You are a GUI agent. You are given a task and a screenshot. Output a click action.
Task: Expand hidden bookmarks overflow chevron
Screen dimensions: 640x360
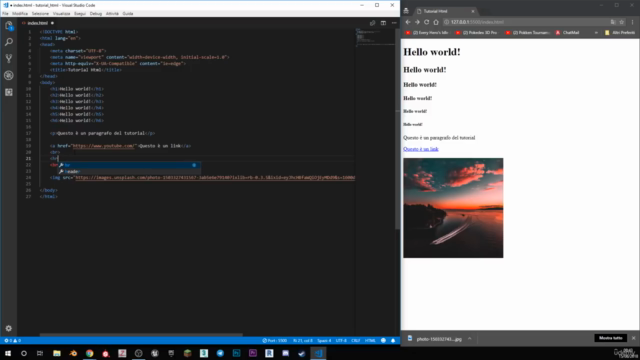[596, 33]
